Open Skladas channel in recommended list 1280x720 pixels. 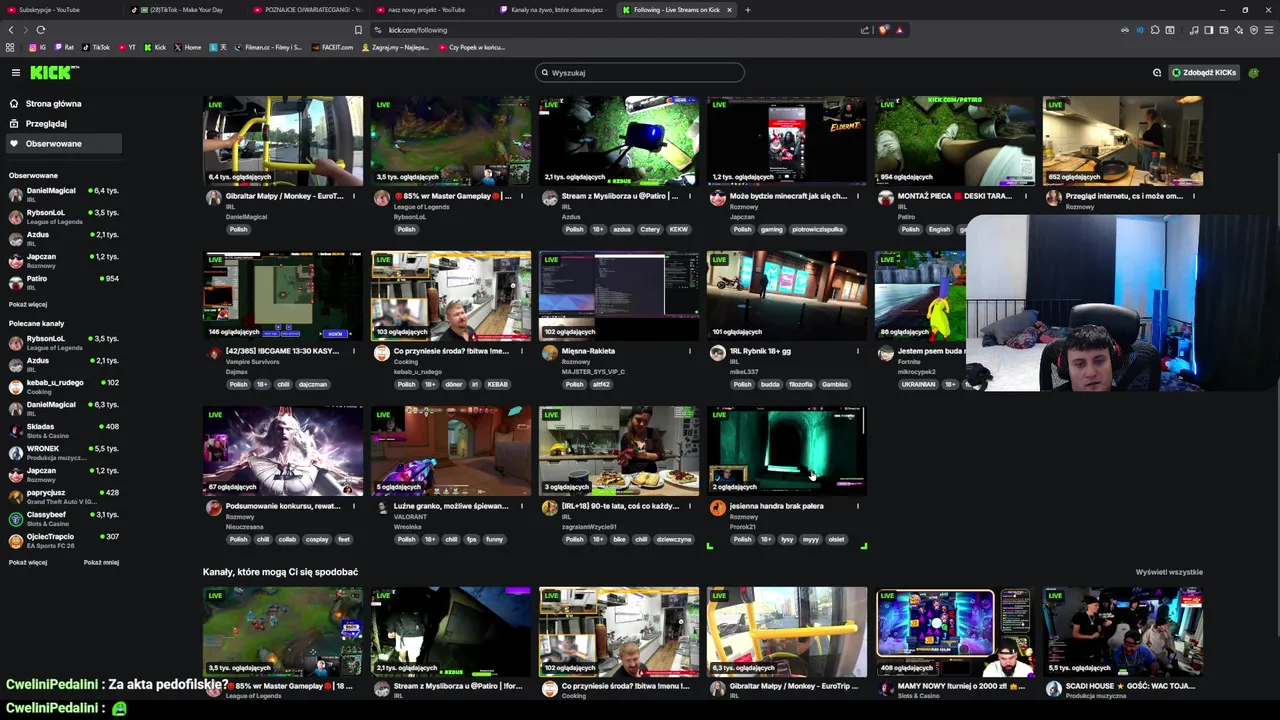click(64, 430)
